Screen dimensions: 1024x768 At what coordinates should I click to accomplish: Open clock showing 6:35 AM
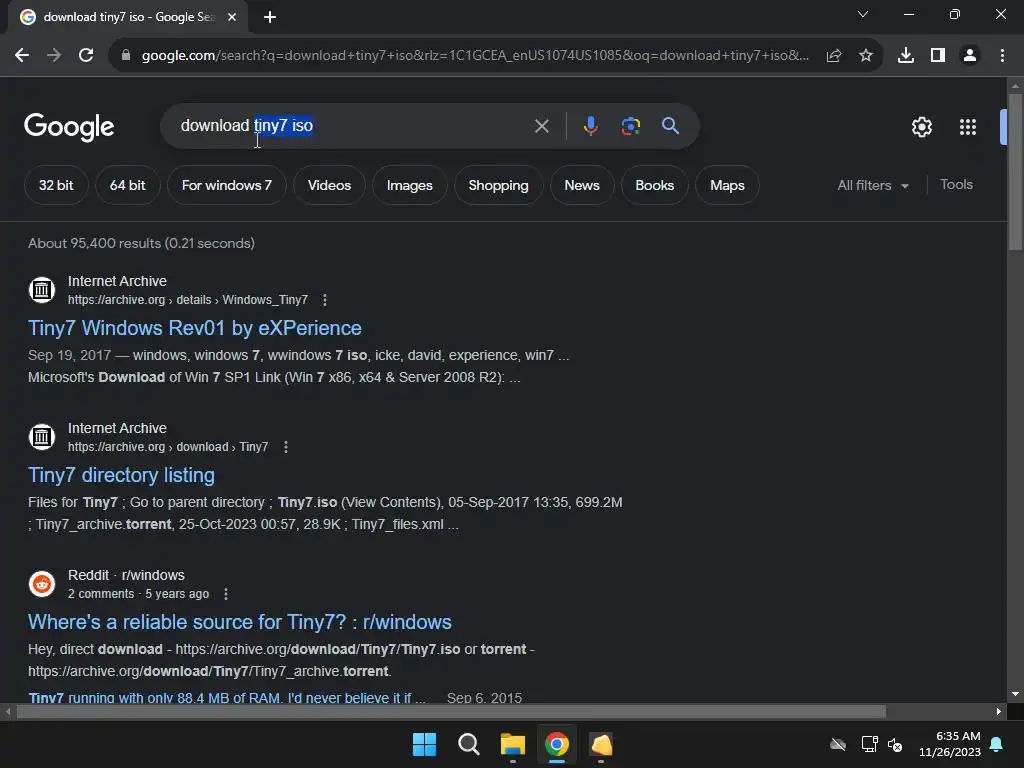950,744
